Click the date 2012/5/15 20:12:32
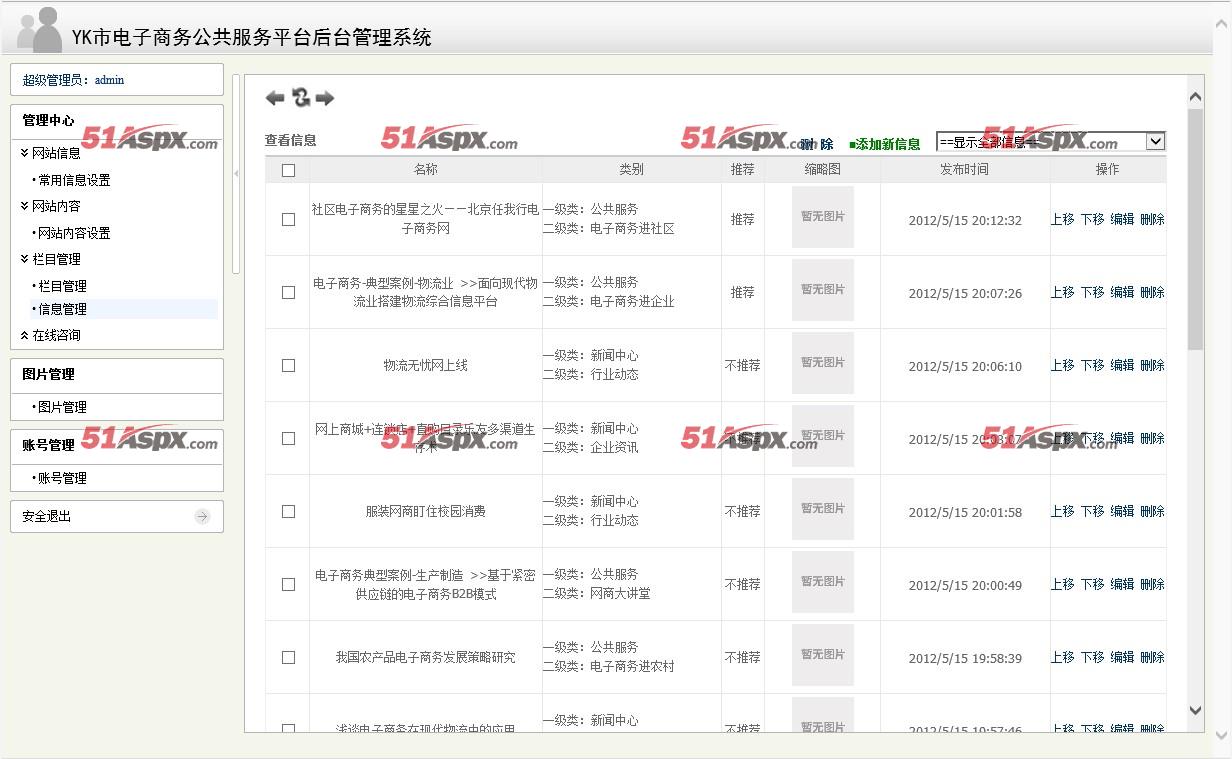Screen dimensions: 1232x759 point(965,220)
